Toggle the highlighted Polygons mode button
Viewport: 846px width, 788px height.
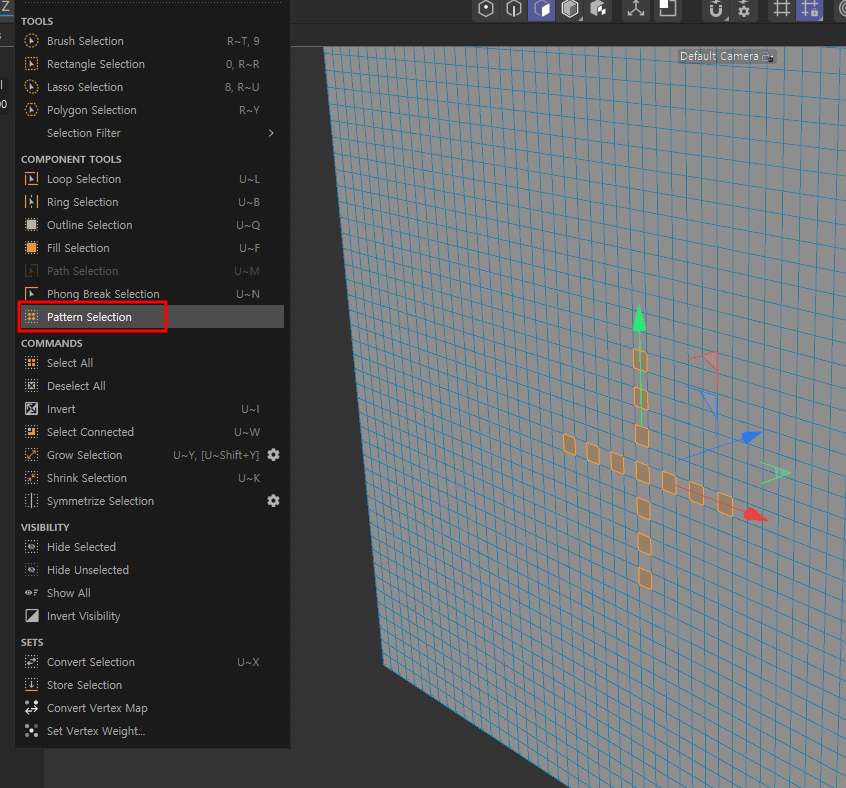(542, 9)
